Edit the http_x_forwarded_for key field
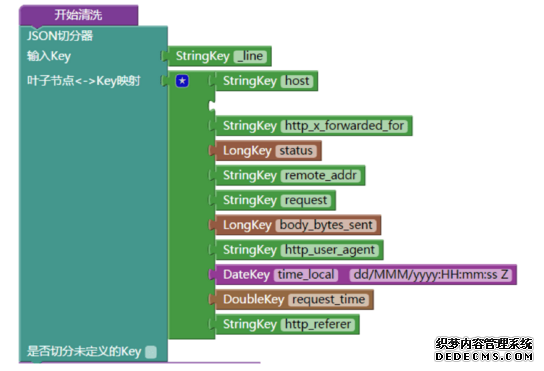Image resolution: width=544 pixels, height=371 pixels. [x=344, y=126]
